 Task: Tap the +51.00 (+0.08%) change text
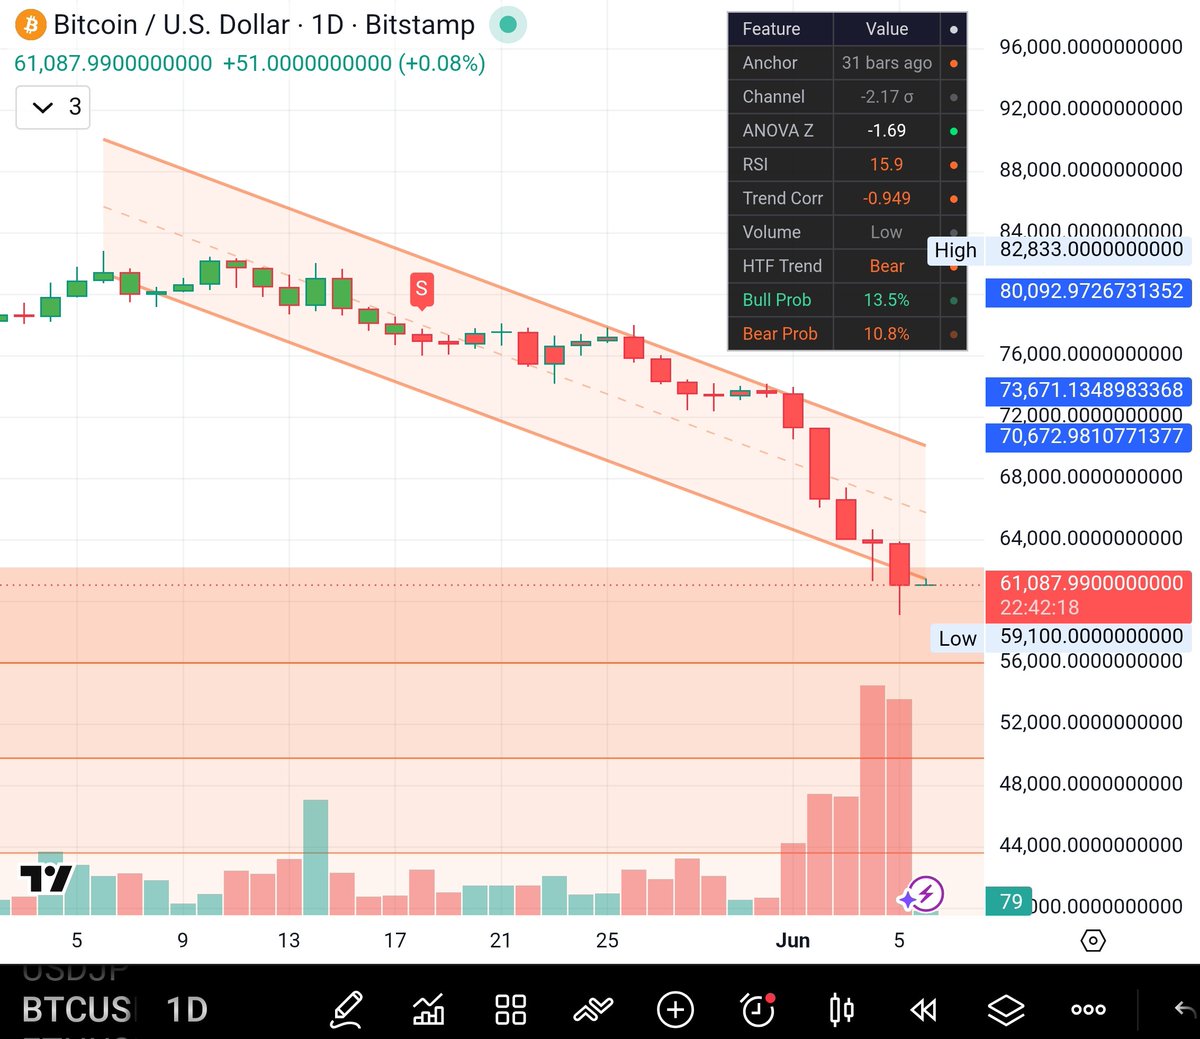tap(354, 64)
